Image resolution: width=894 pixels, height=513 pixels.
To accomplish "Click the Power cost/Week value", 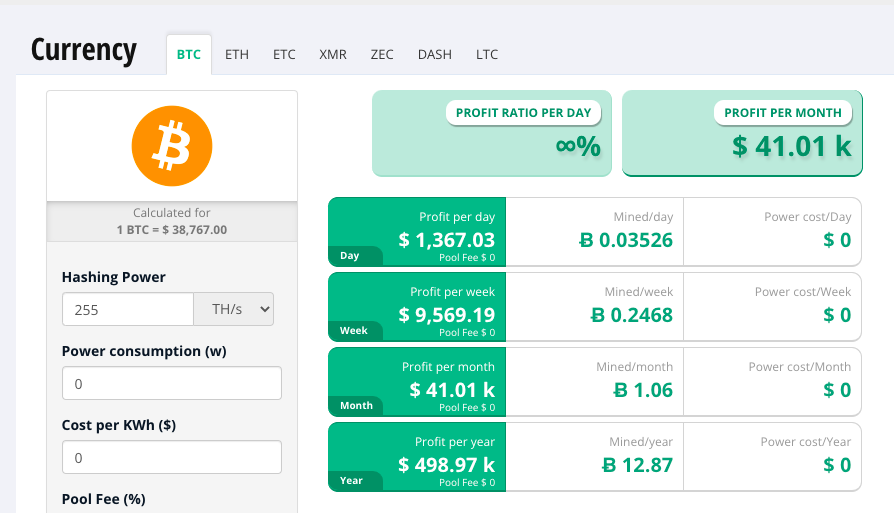I will point(837,315).
